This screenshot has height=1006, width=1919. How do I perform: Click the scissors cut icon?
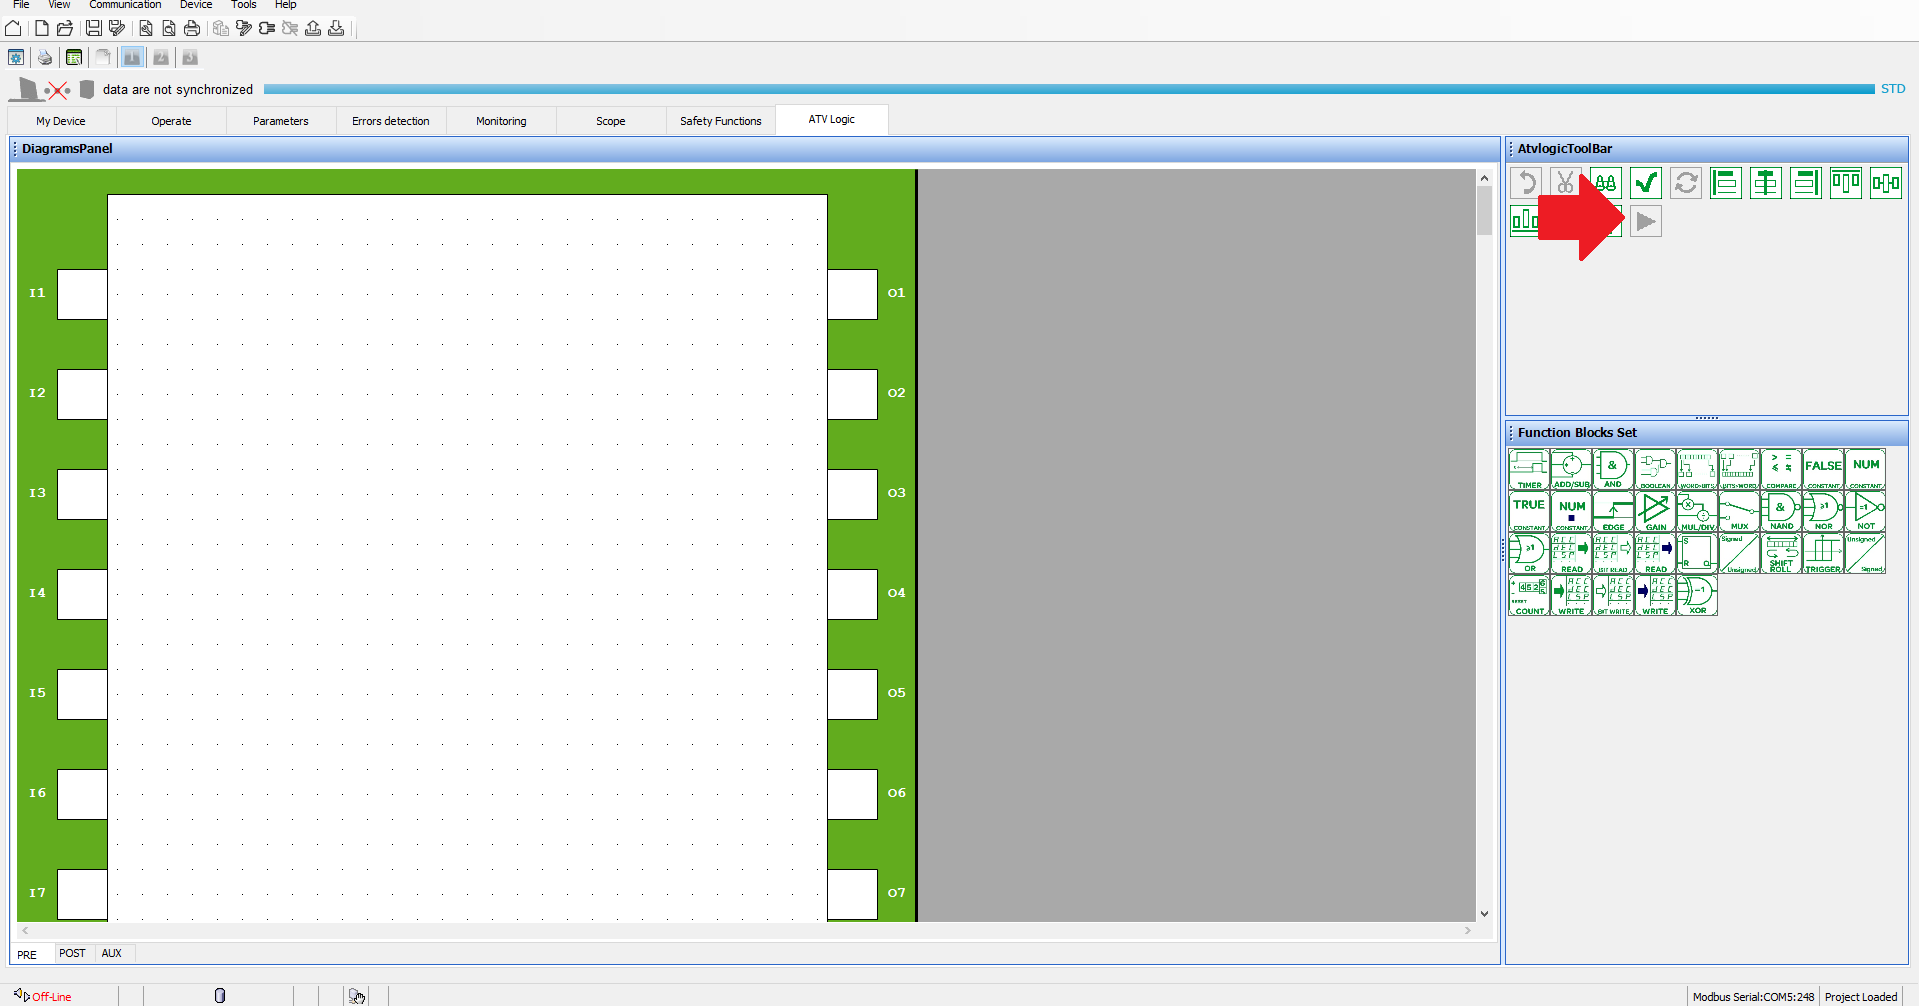tap(1566, 183)
